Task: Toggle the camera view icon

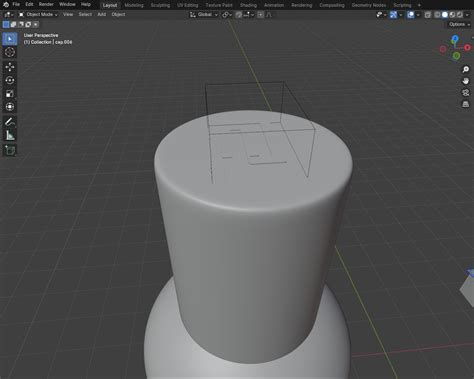Action: (x=465, y=93)
